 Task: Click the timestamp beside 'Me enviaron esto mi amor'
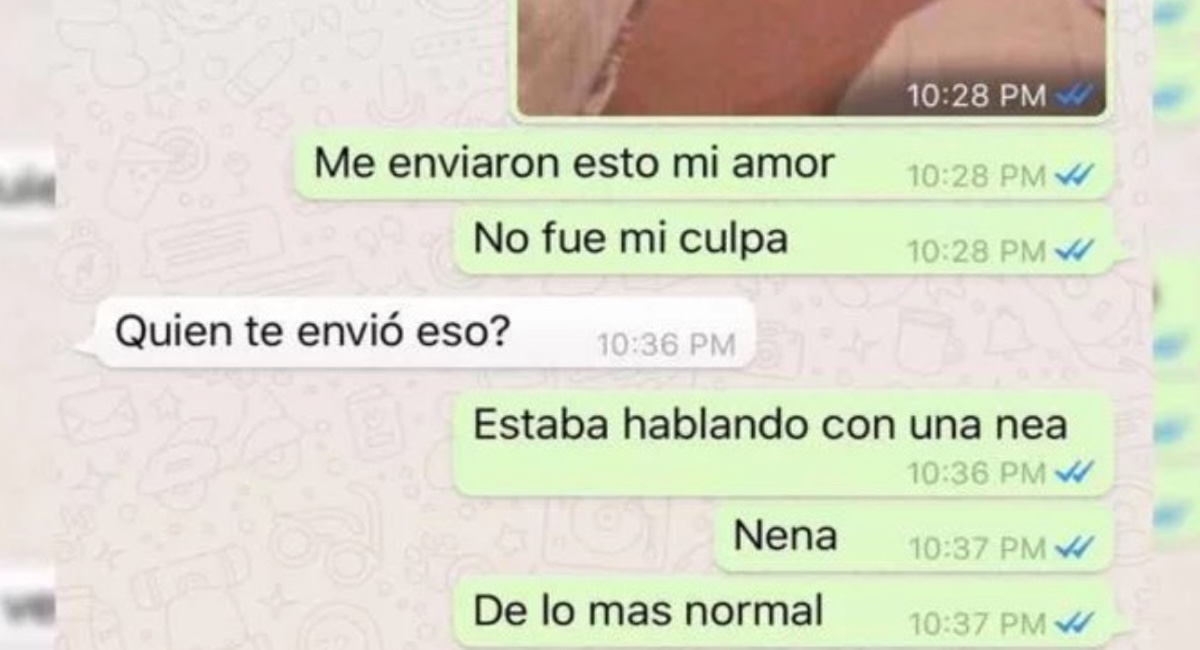pyautogui.click(x=977, y=176)
